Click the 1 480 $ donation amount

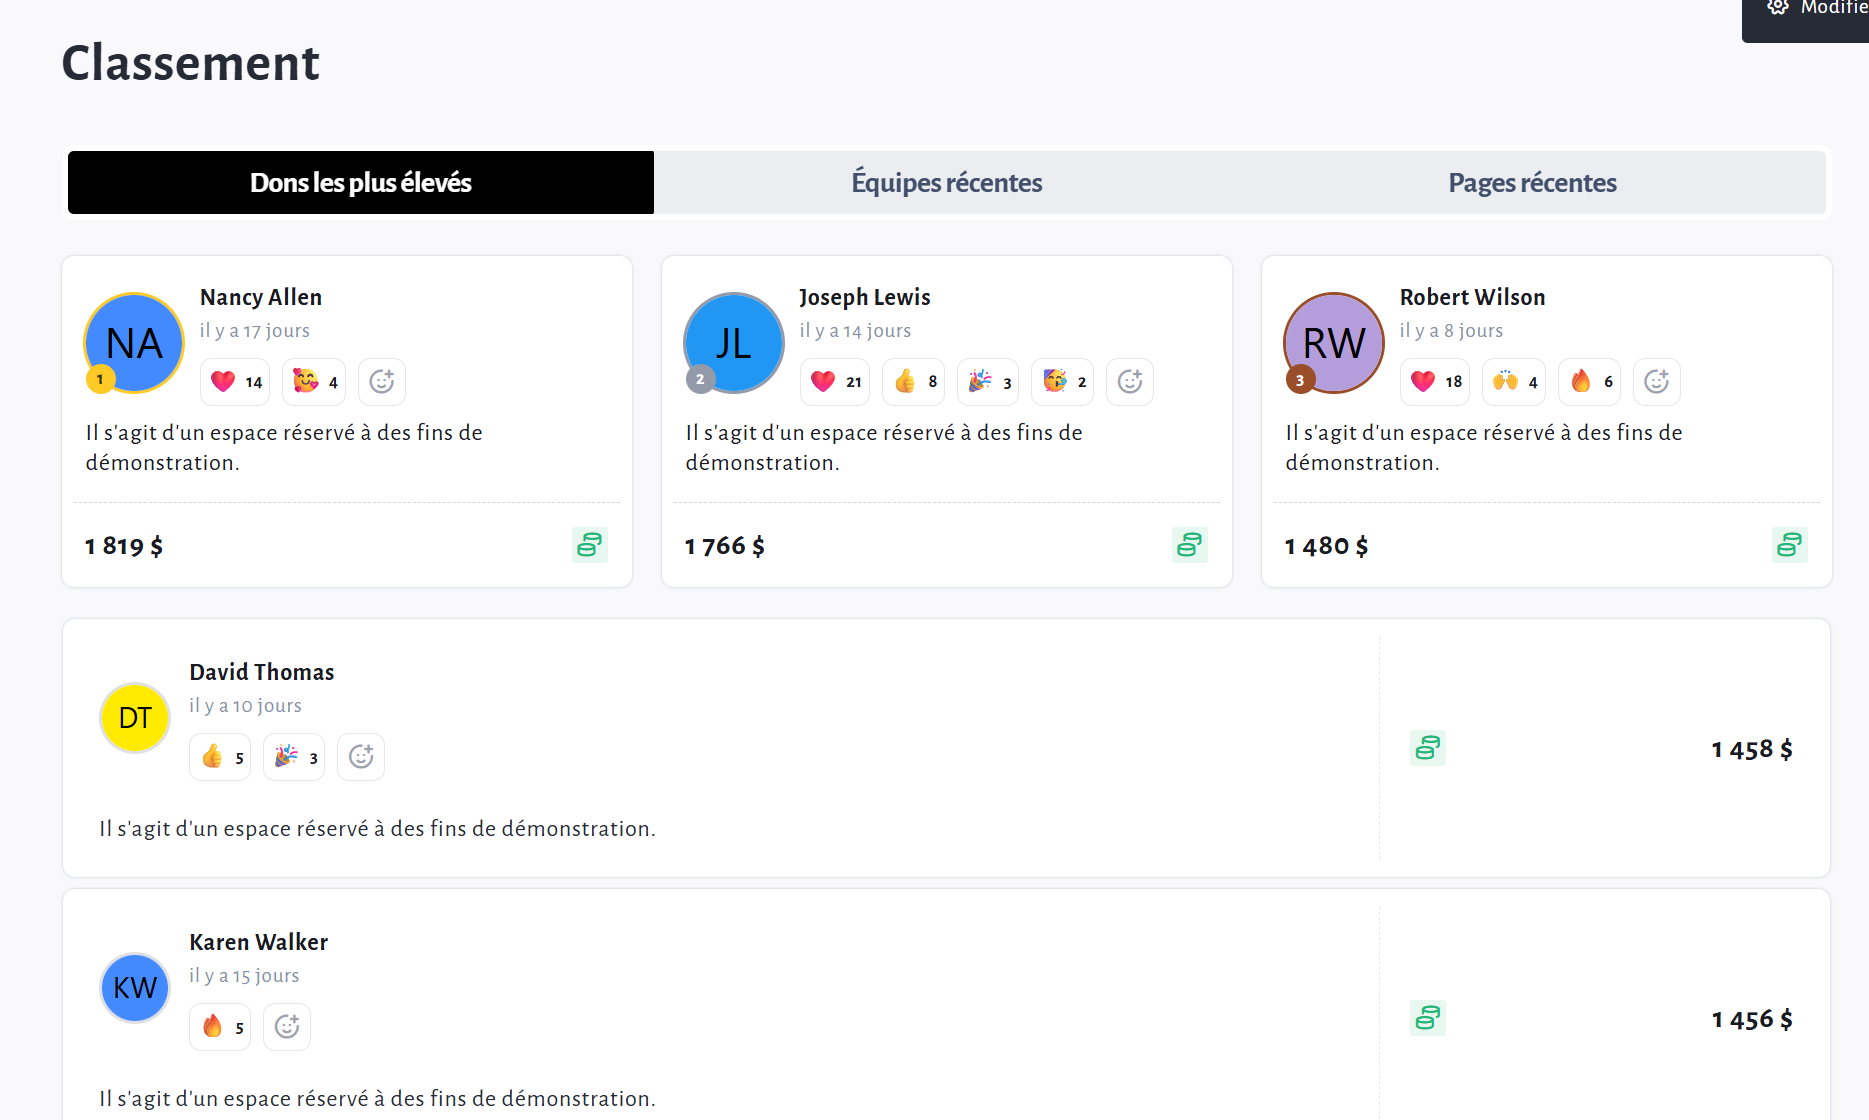pos(1327,546)
